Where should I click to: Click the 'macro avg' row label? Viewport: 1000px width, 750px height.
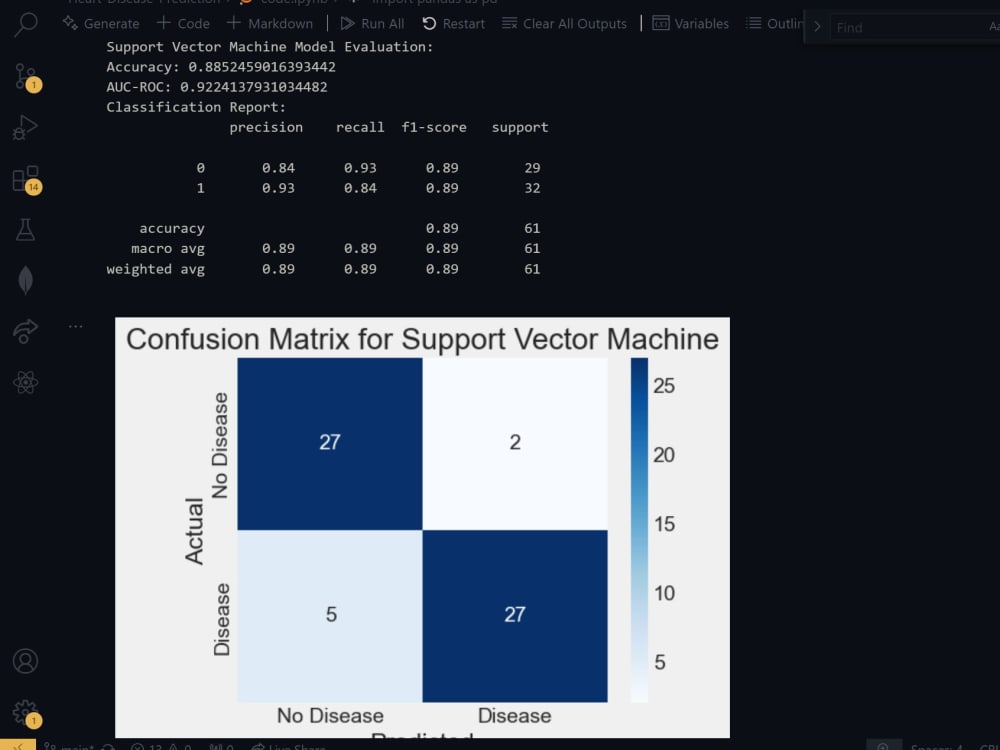[168, 249]
